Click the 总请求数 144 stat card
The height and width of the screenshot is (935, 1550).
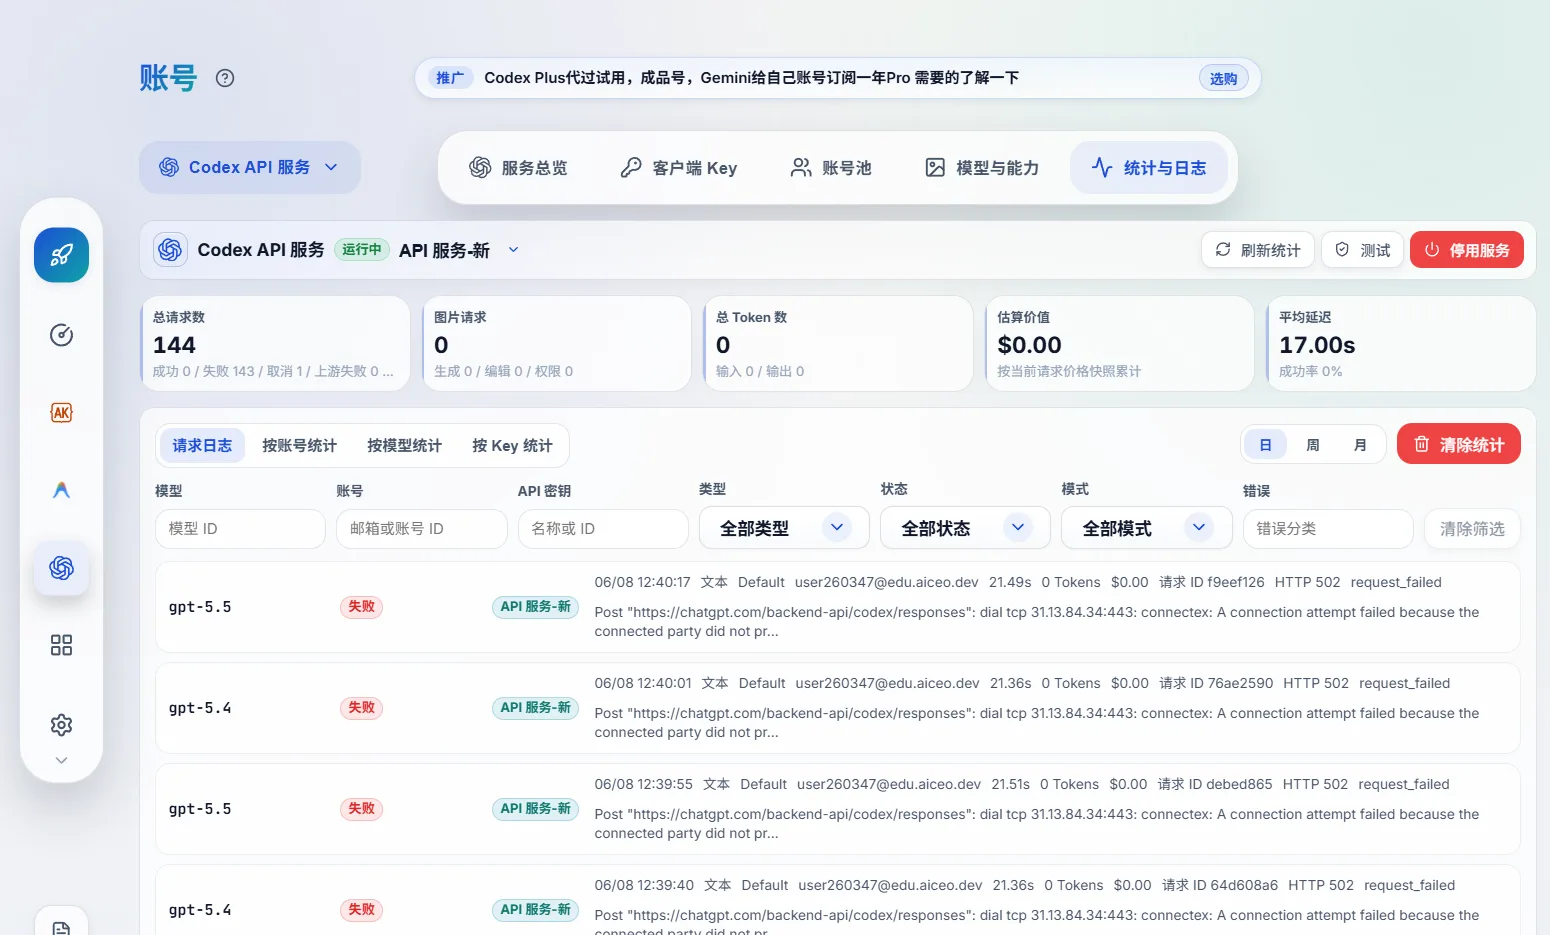pyautogui.click(x=275, y=343)
